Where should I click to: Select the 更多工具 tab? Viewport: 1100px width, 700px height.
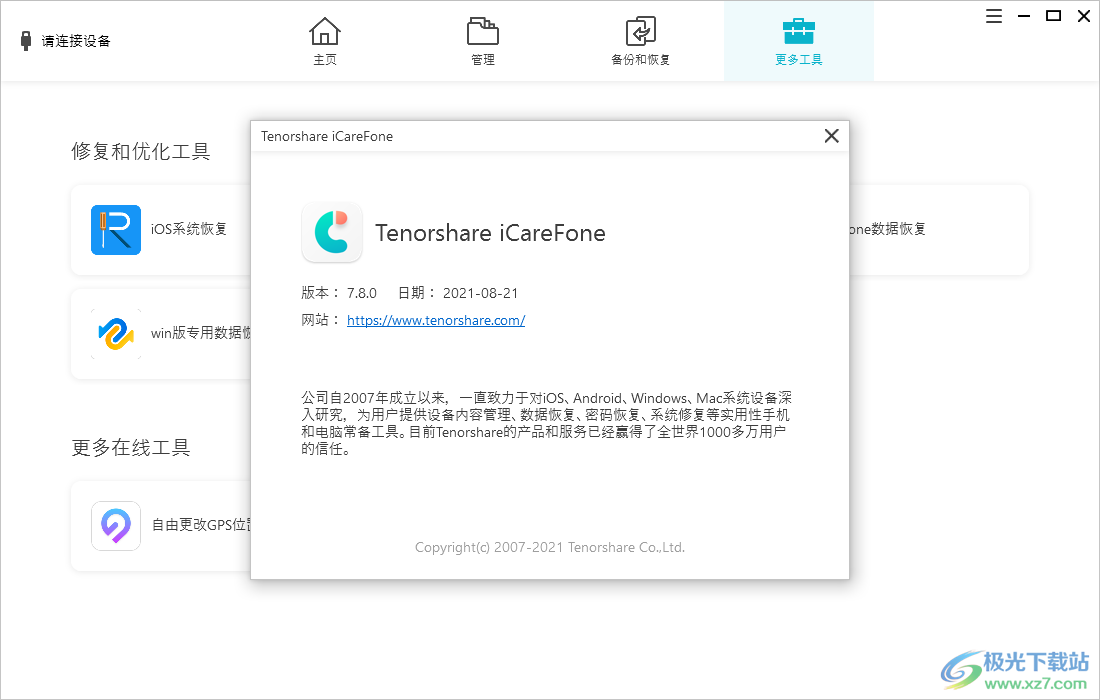(x=798, y=41)
